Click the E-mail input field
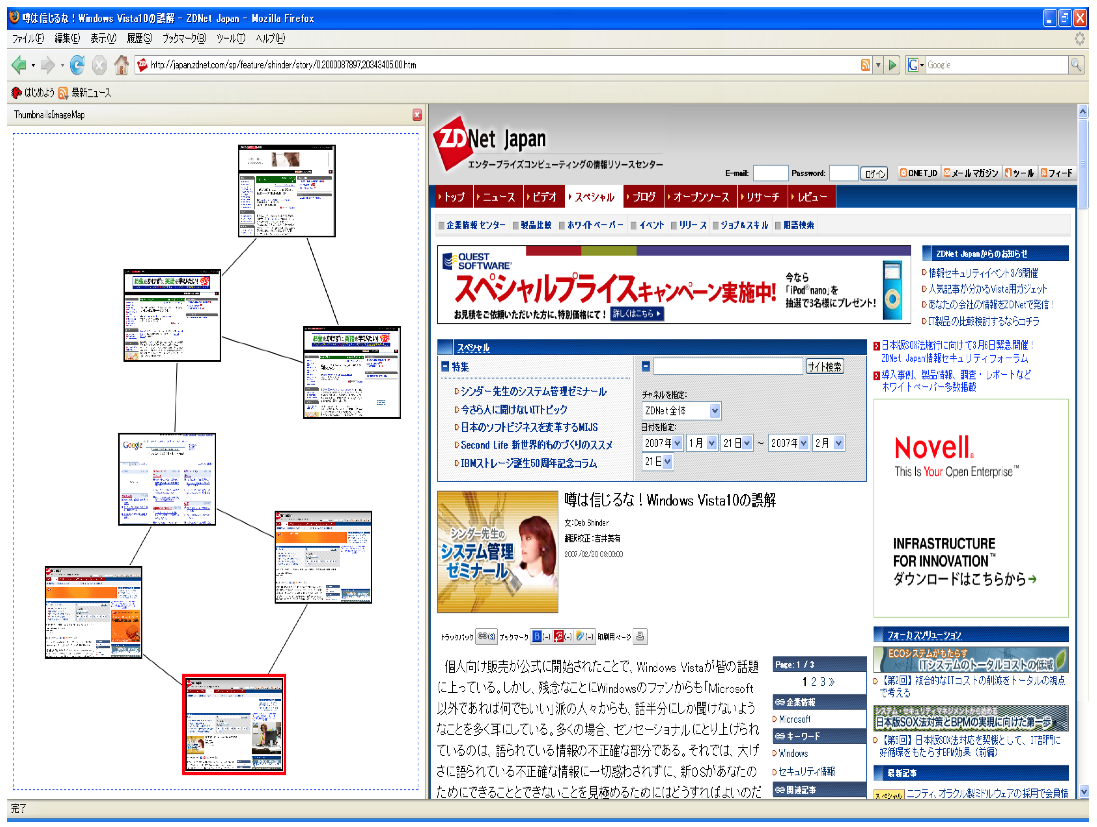 (x=770, y=173)
